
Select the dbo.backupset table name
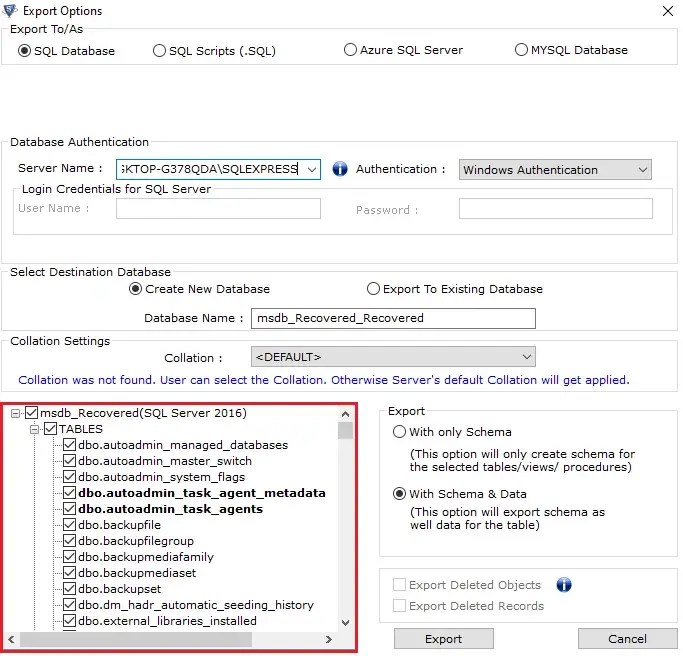click(119, 589)
